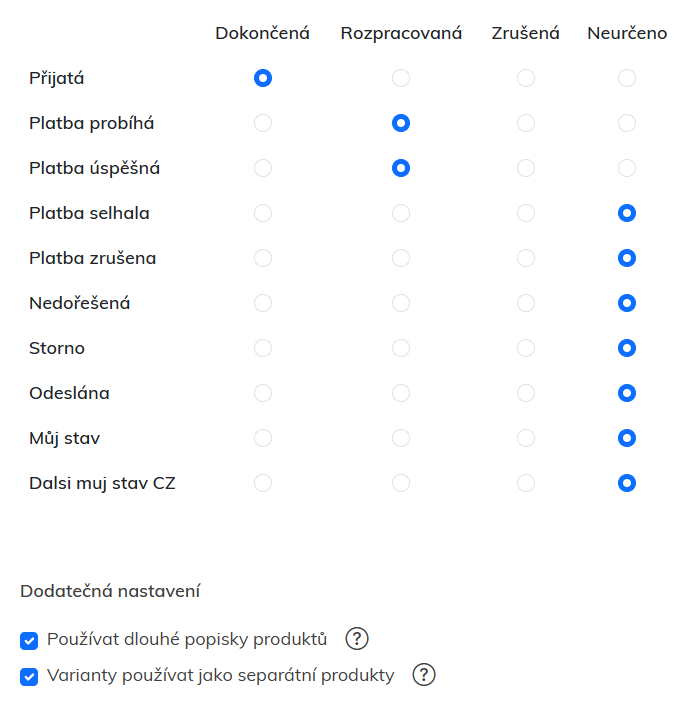693x708 pixels.
Task: Uncheck 'Používat dlouhé popisky produktů' checkbox
Action: (29, 640)
